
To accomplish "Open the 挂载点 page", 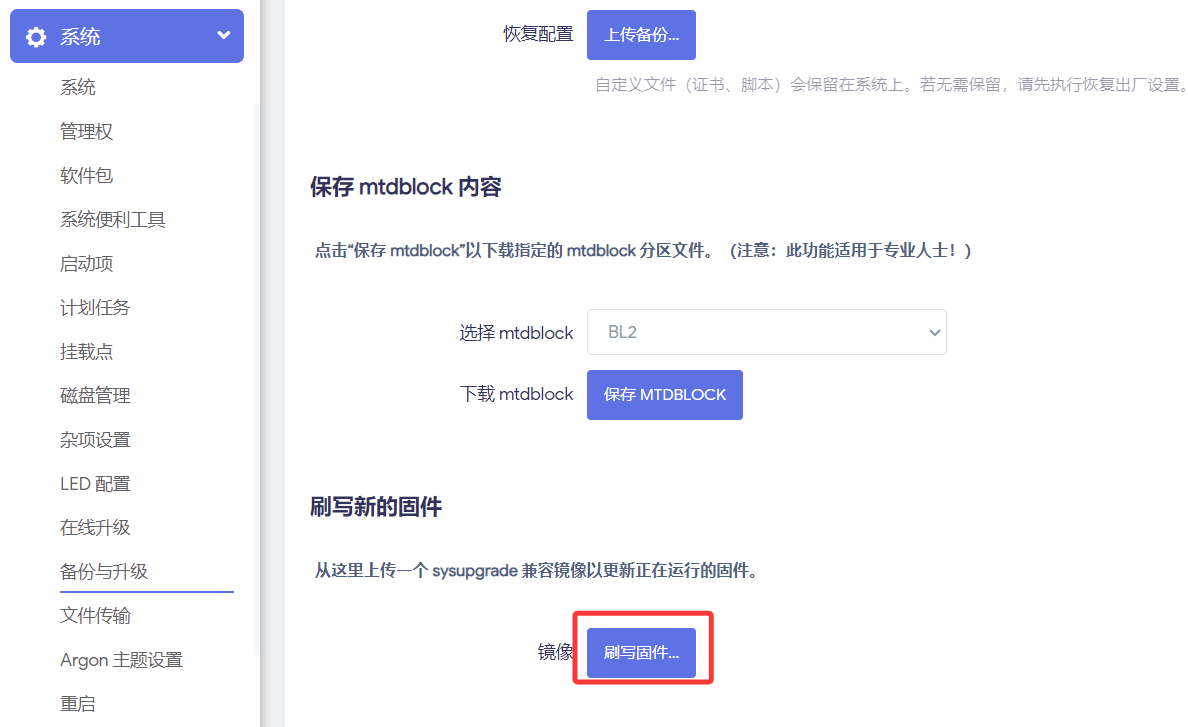I will coord(86,352).
